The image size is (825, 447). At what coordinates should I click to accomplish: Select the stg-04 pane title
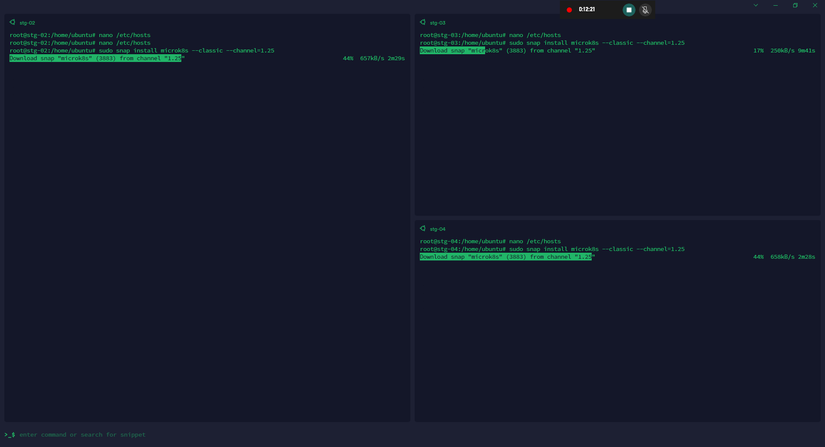437,229
